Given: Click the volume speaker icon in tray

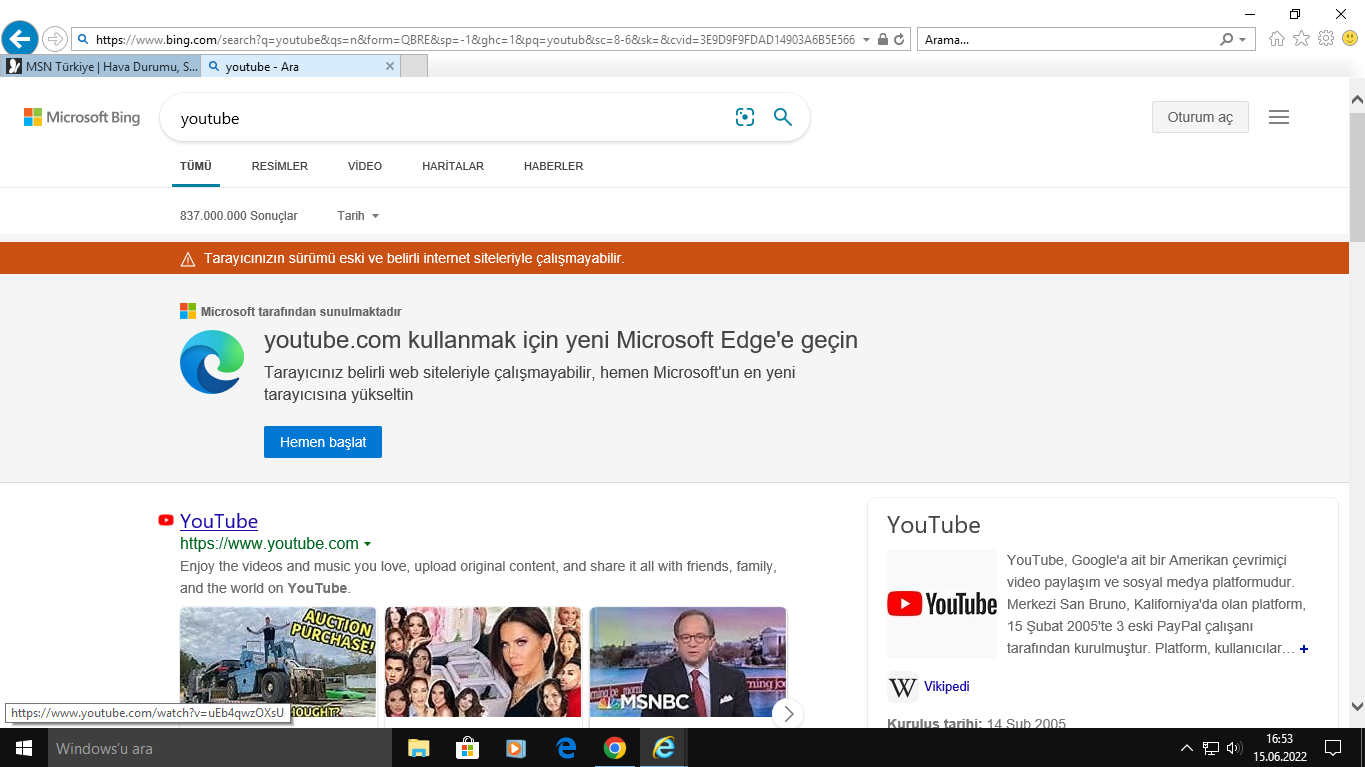Looking at the screenshot, I should click(x=1234, y=748).
